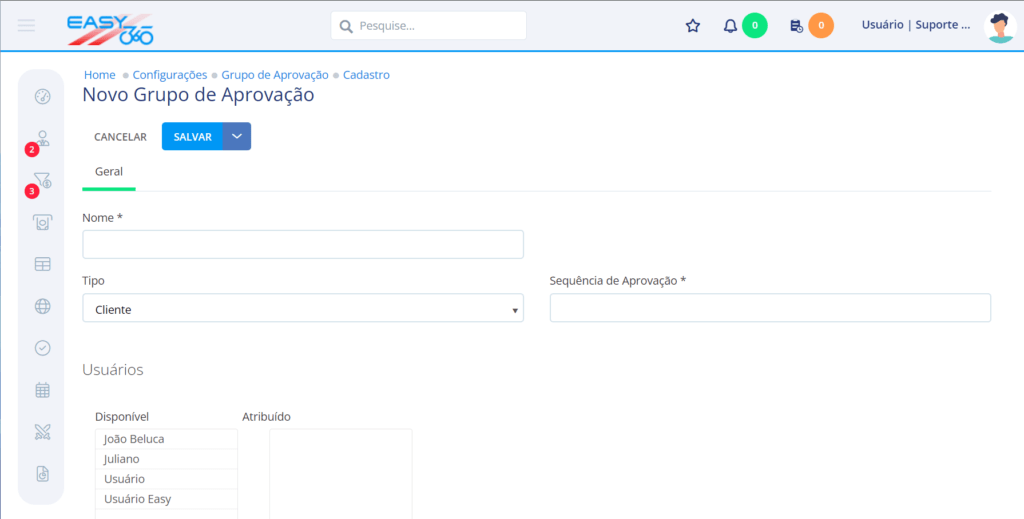Click the Cadastro breadcrumb link
This screenshot has width=1024, height=519.
click(x=366, y=75)
